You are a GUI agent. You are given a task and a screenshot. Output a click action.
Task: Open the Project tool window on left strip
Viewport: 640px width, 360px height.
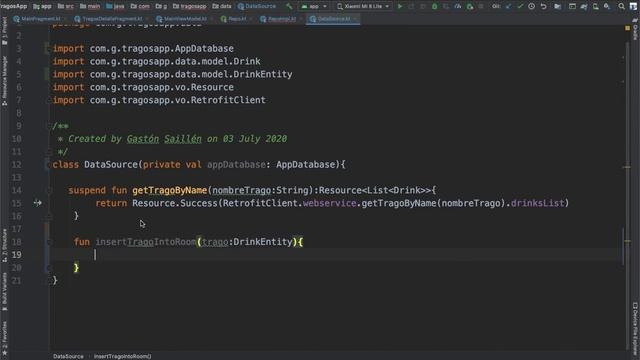pyautogui.click(x=4, y=31)
